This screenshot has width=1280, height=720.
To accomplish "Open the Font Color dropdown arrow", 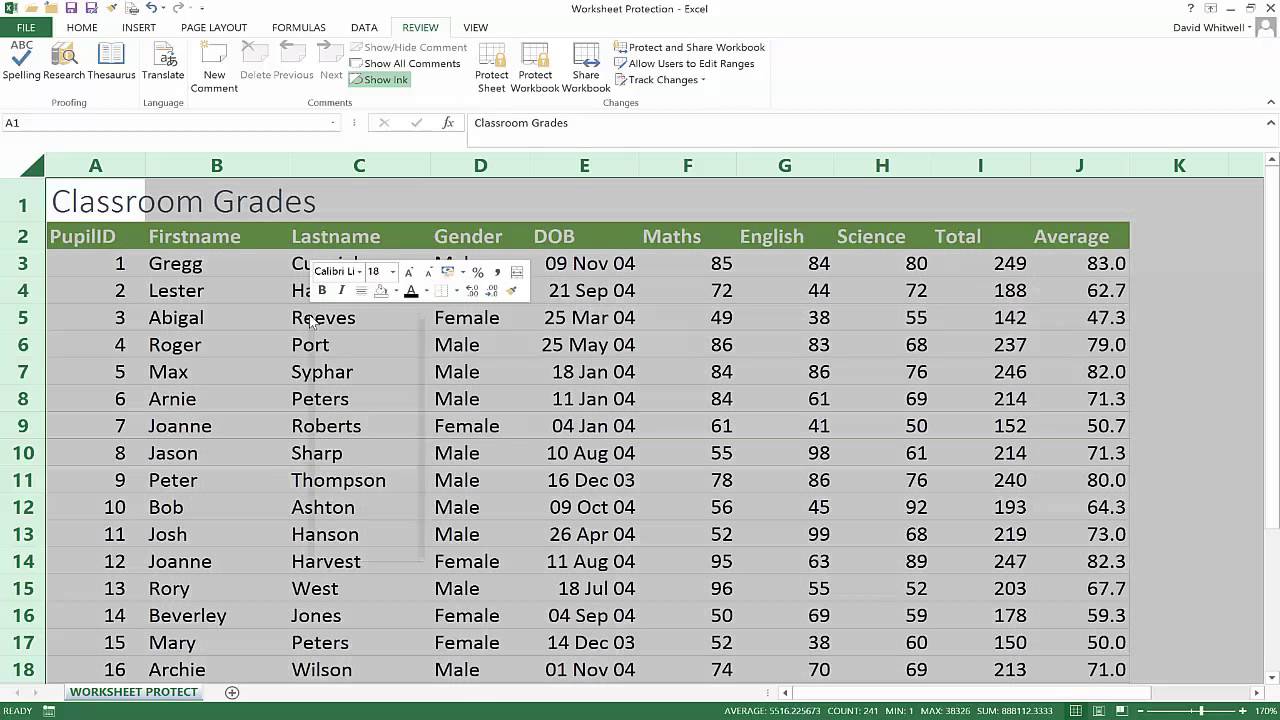I will click(x=426, y=291).
